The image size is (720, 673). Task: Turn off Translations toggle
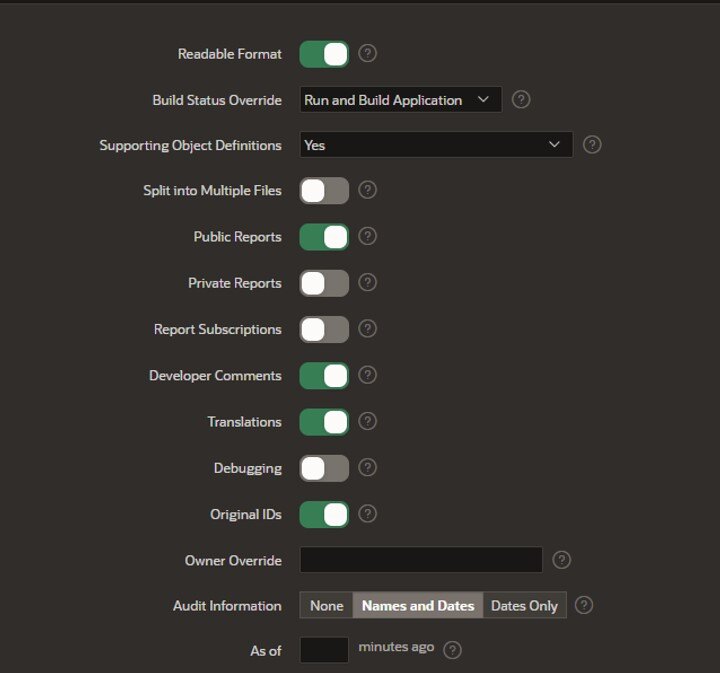coord(324,422)
